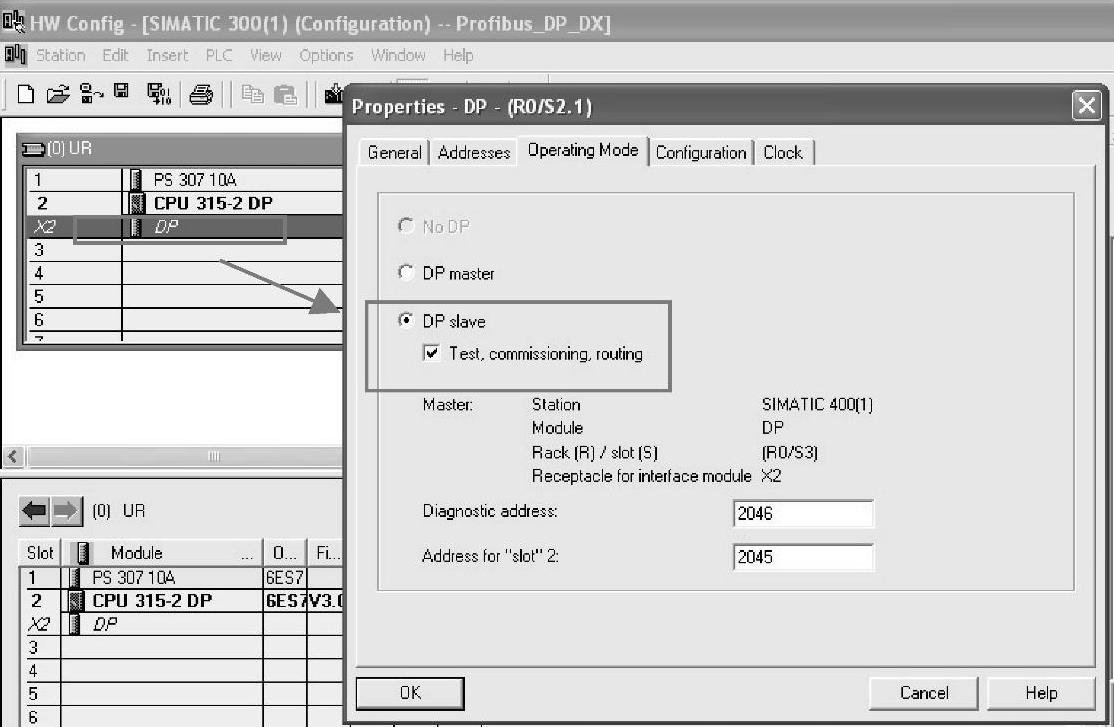Open the Insert menu
This screenshot has height=727, width=1114.
coord(167,55)
